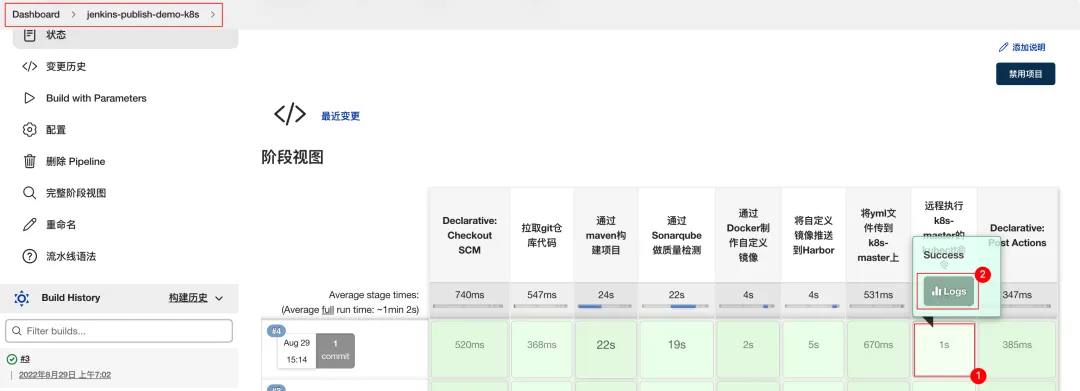This screenshot has width=1080, height=391.
Task: Focus the Filter builds input field
Action: [118, 331]
